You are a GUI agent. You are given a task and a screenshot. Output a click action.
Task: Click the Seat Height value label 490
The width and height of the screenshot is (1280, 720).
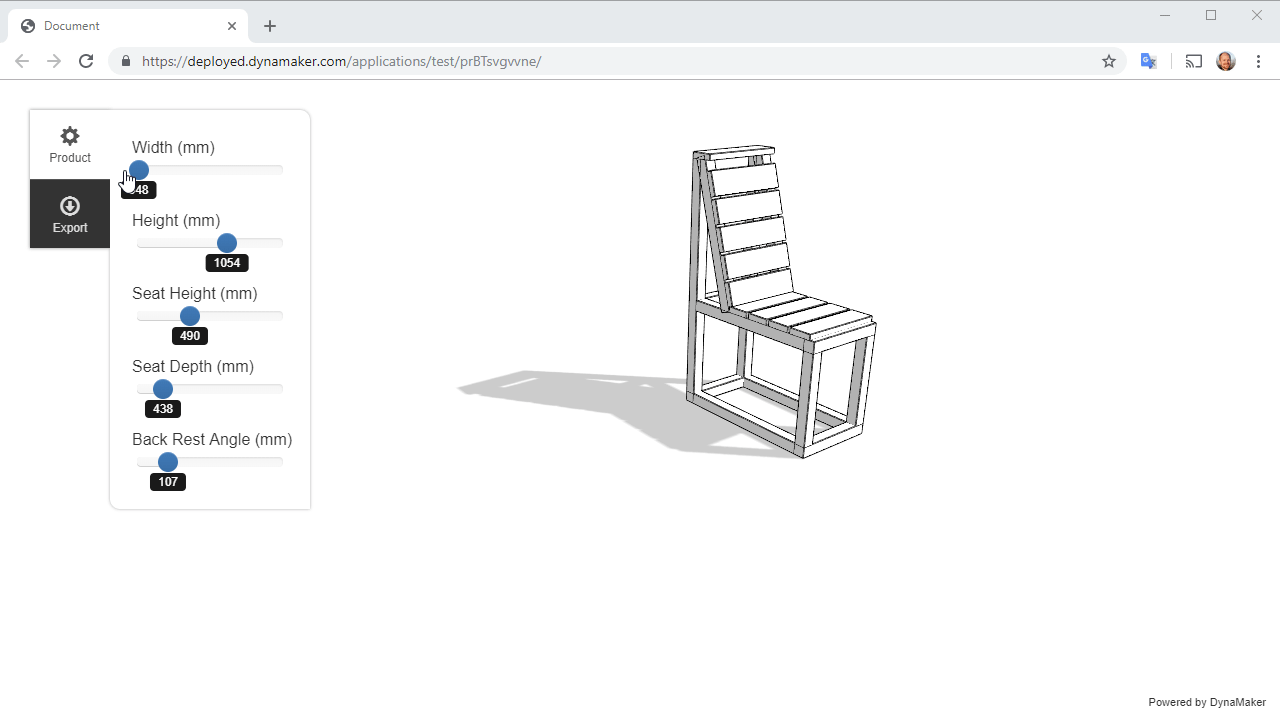[x=190, y=336]
